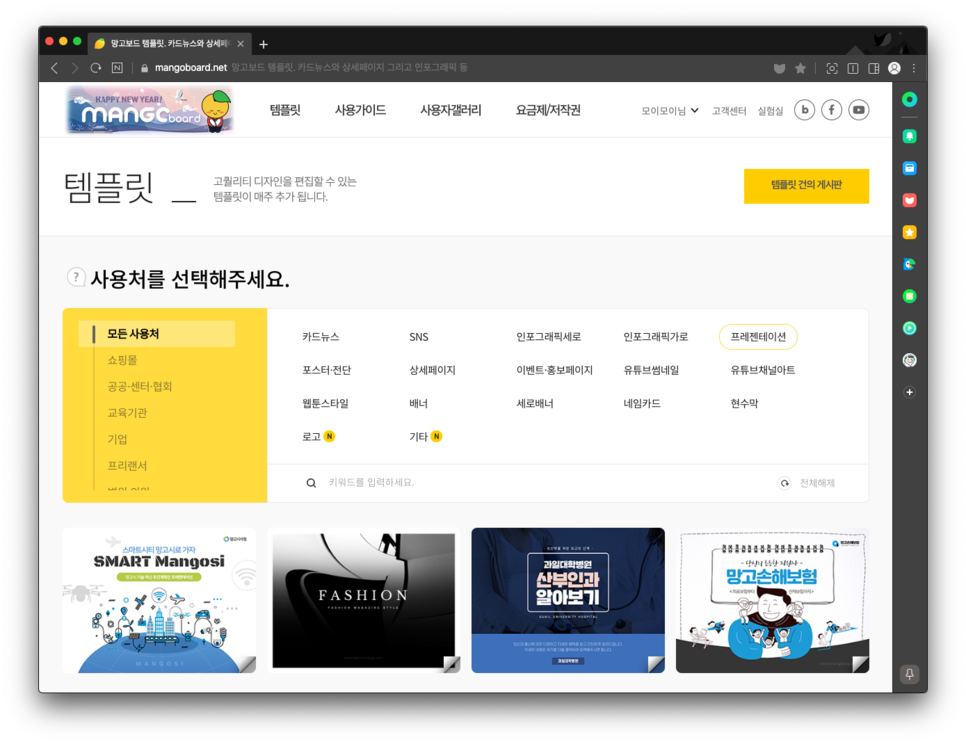Screen dimensions: 966x744
Task: Choose the SNS template type
Action: pos(419,337)
